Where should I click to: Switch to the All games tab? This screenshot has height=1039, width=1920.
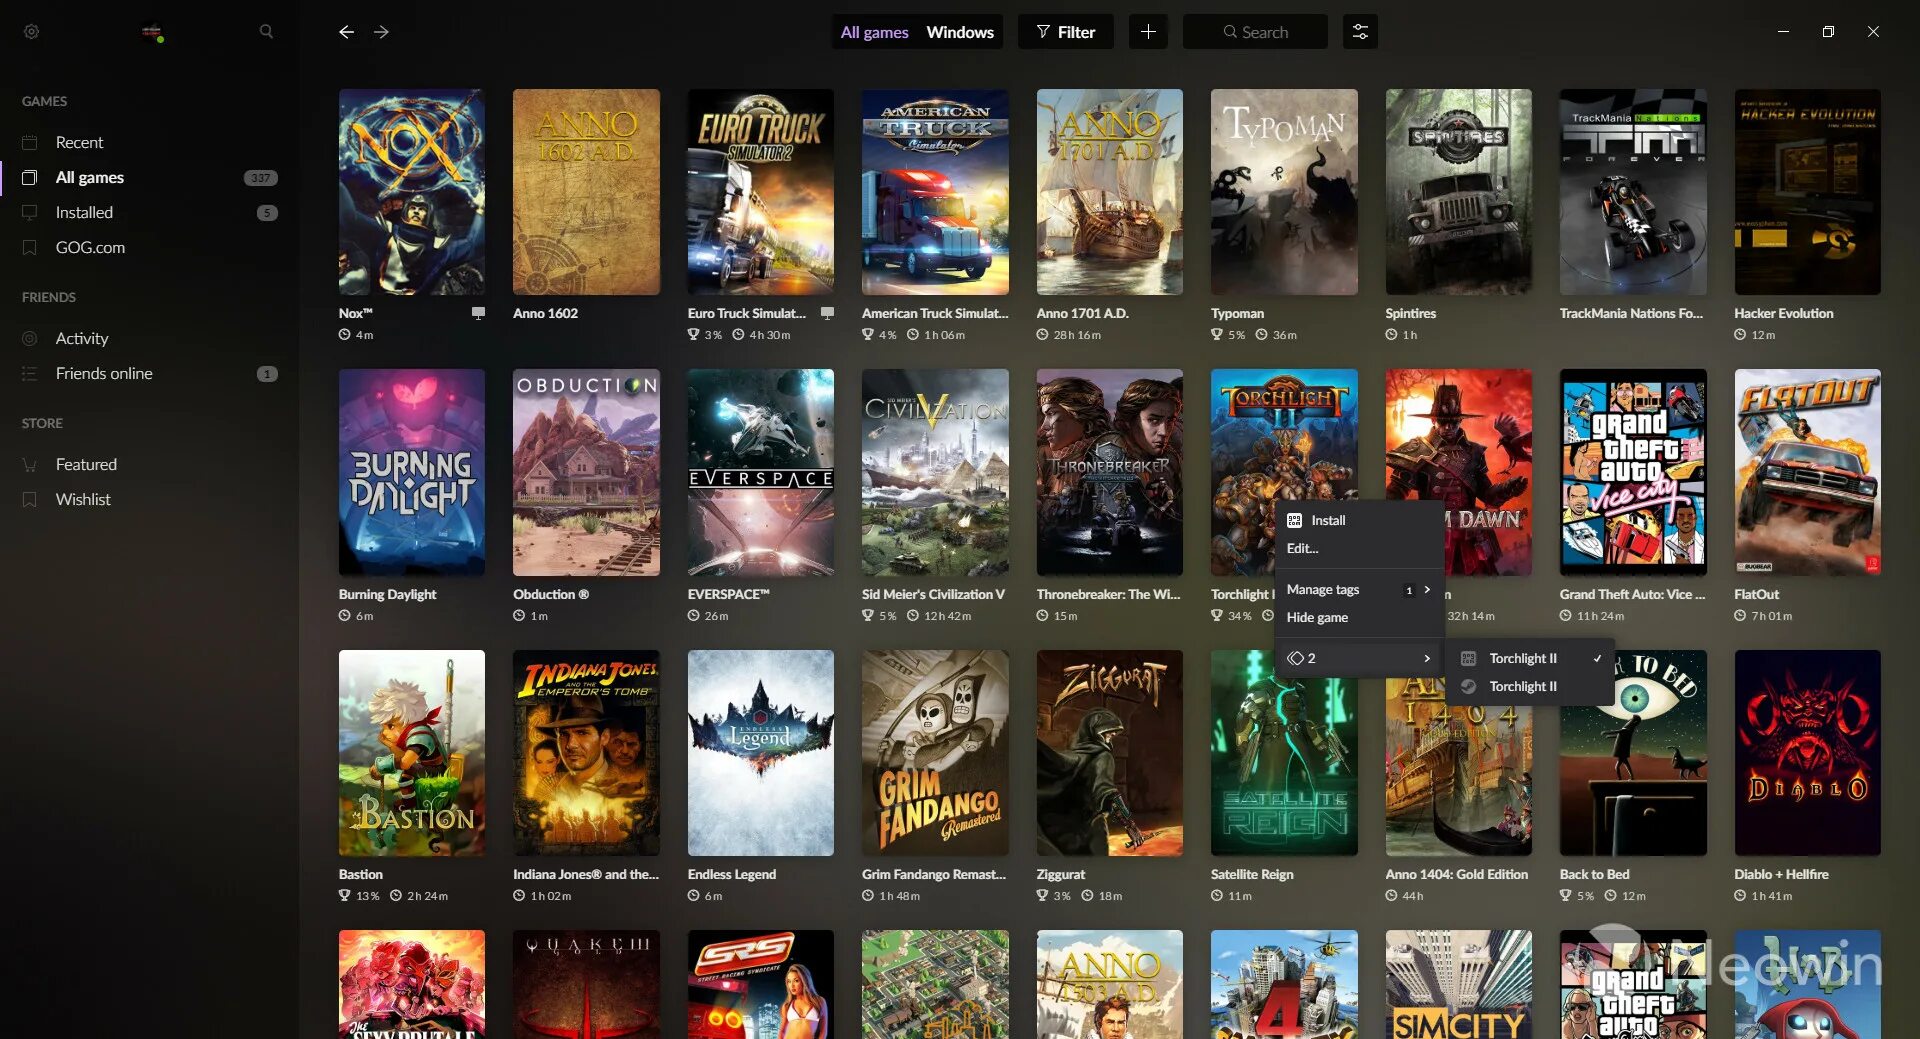pos(874,32)
